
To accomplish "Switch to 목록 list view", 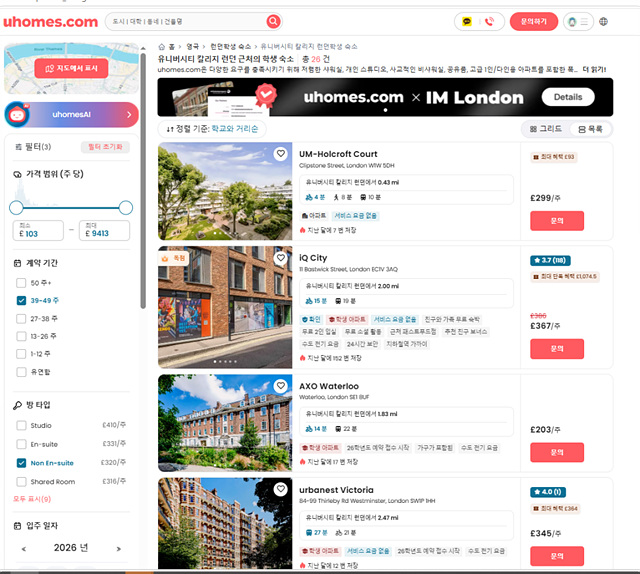I will pyautogui.click(x=589, y=129).
